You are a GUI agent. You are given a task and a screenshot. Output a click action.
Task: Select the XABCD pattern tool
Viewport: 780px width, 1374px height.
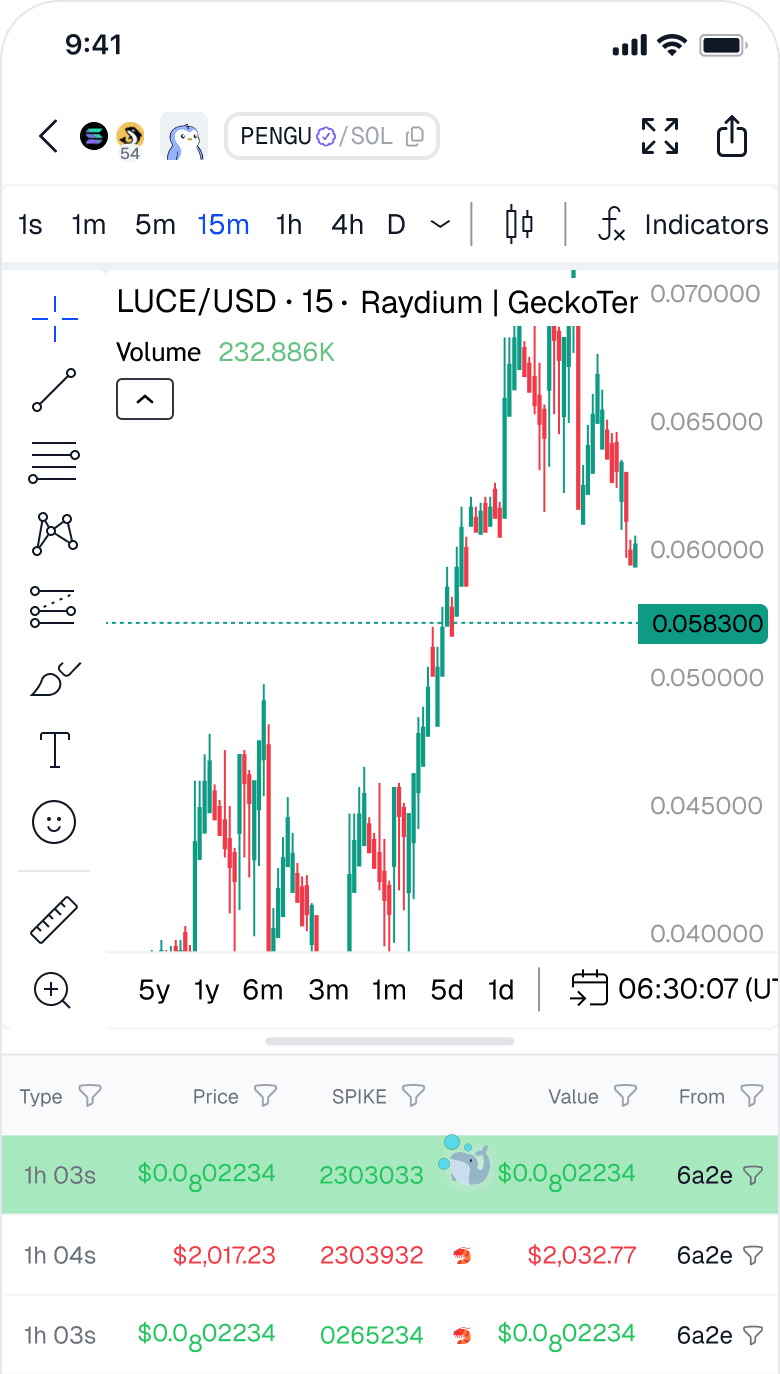tap(54, 534)
